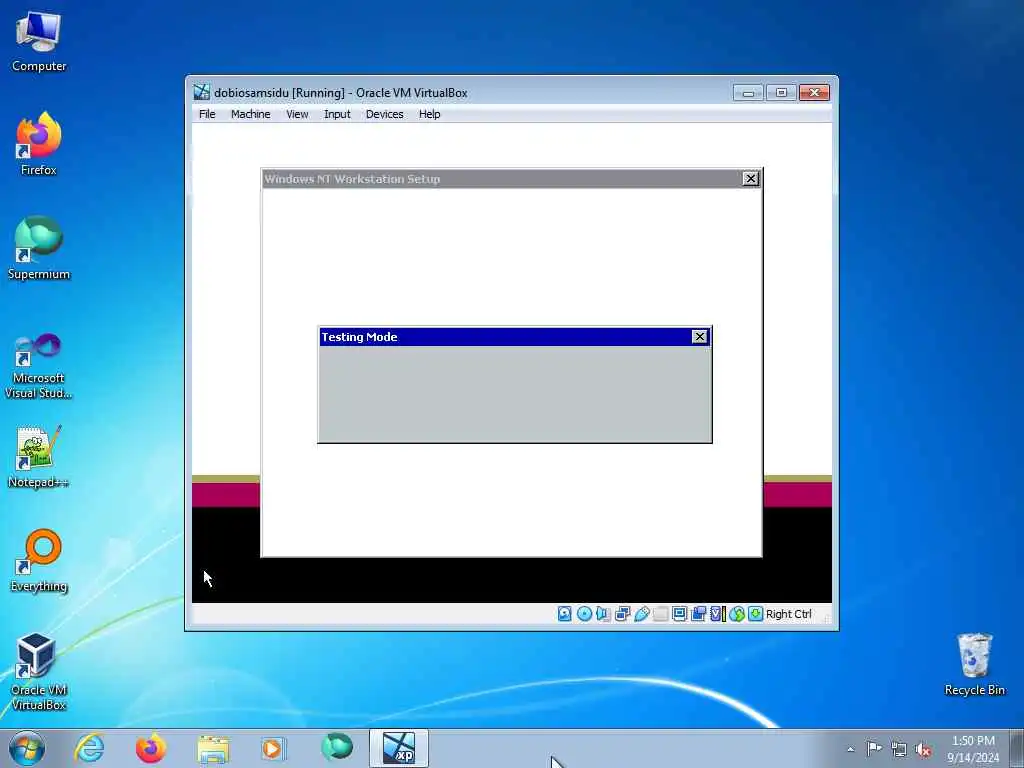
Task: Open the File menu in VirtualBox
Action: (x=207, y=114)
